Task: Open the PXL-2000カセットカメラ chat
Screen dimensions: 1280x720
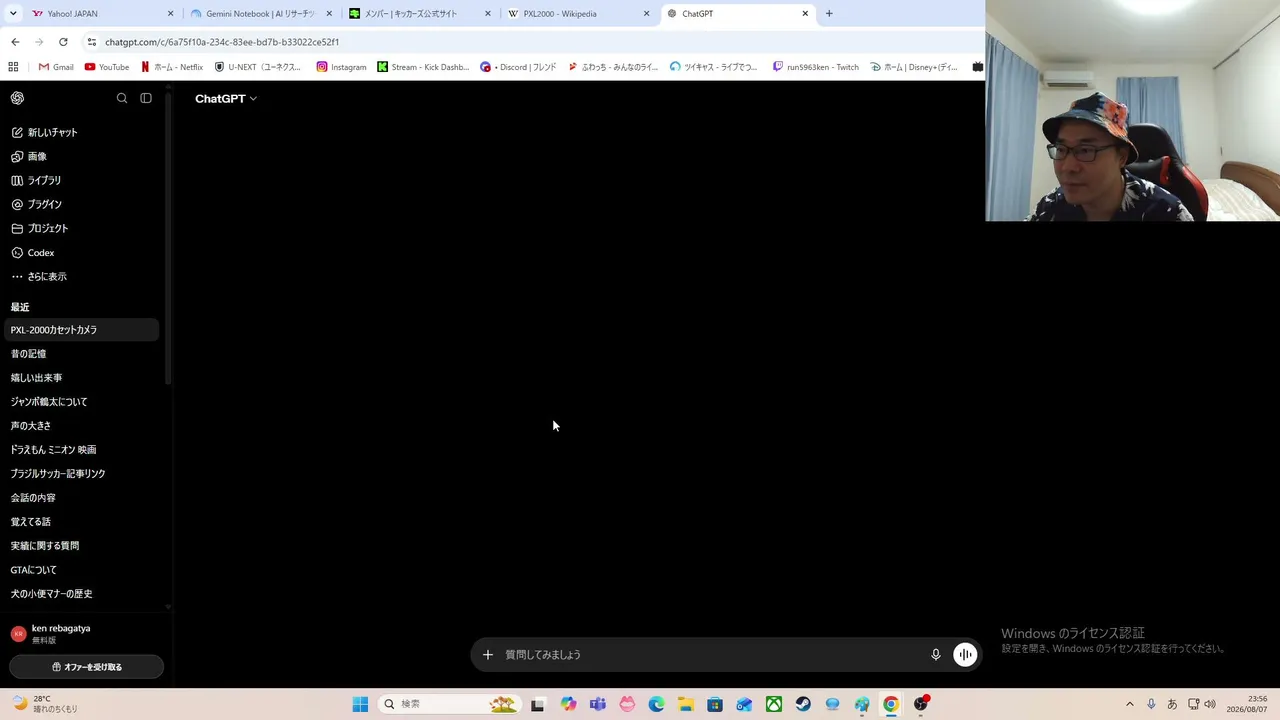Action: coord(82,330)
